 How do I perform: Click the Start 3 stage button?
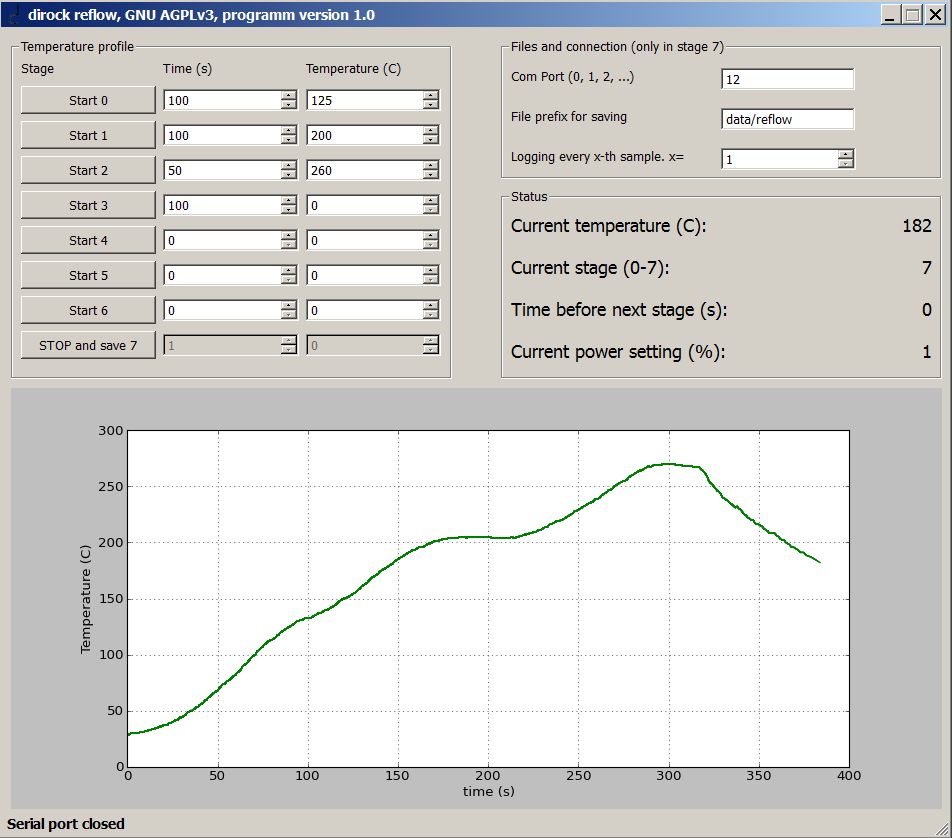(x=88, y=205)
